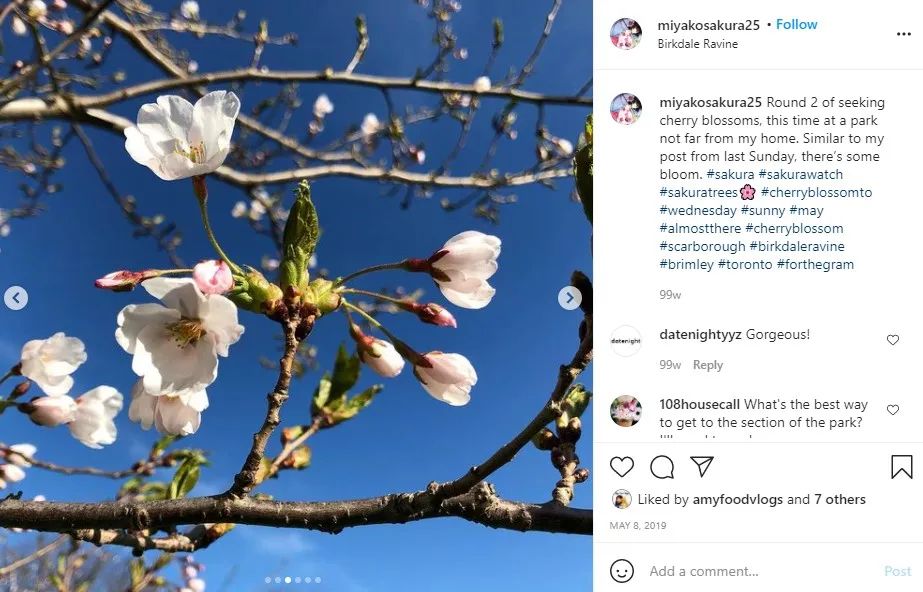Like the post with the heart icon
The image size is (923, 592).
(x=622, y=467)
